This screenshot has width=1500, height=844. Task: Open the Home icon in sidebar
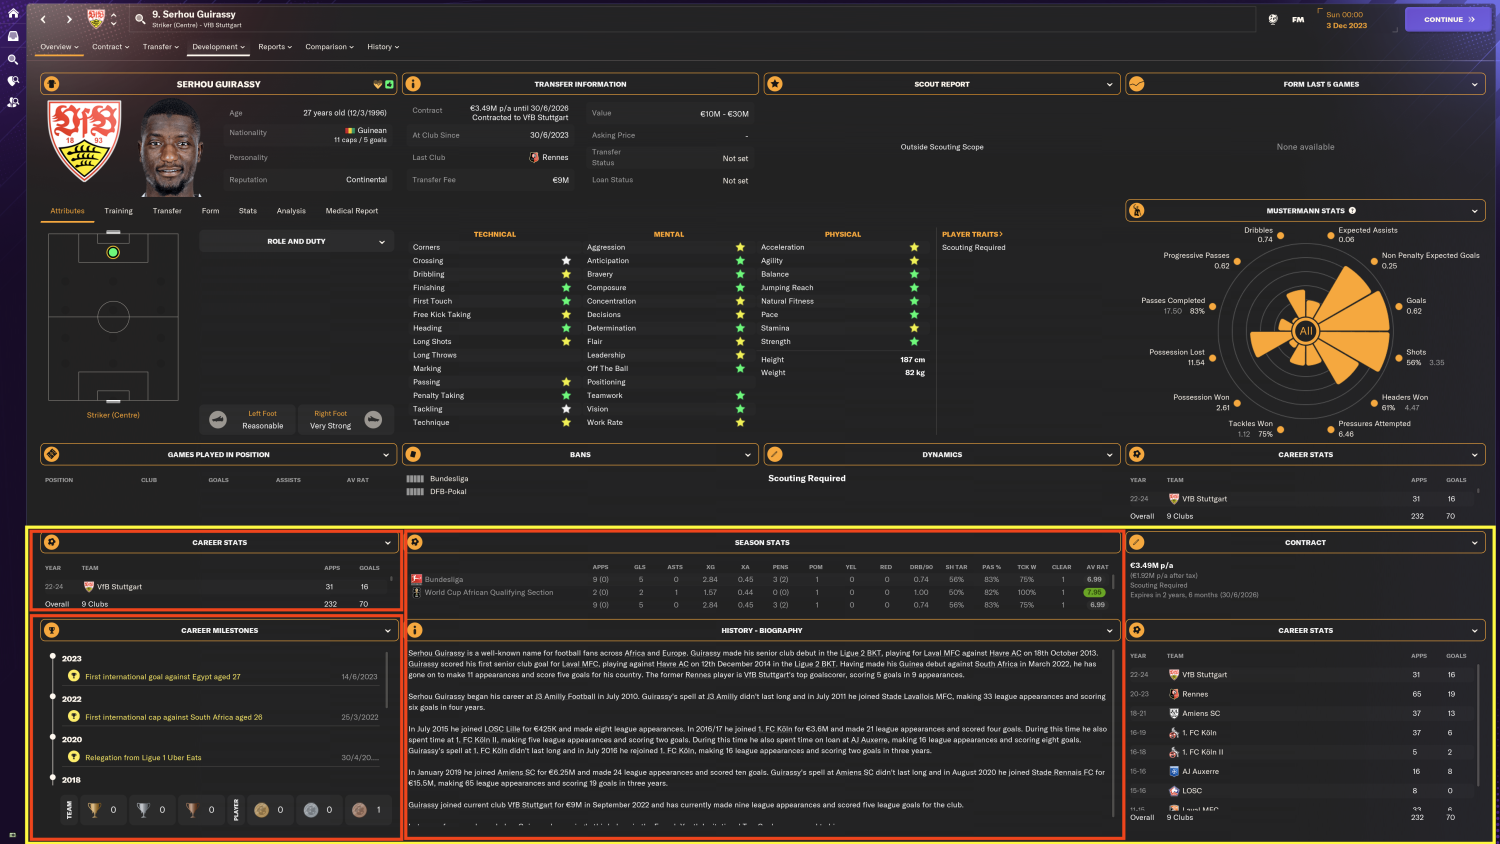13,14
